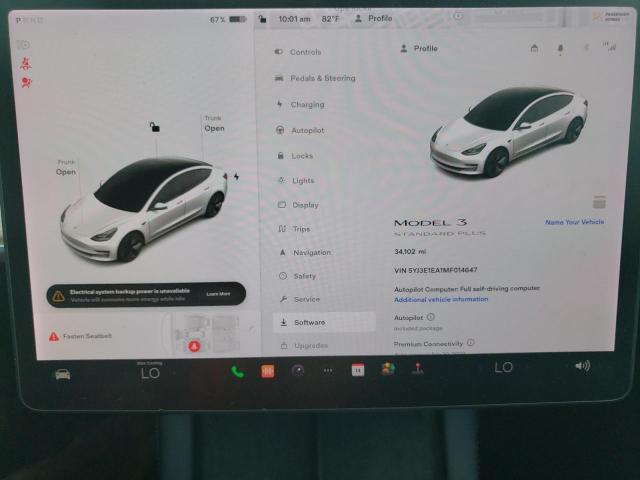Viewport: 640px width, 480px height.
Task: Tap the 82°F temperature reading
Action: click(330, 19)
